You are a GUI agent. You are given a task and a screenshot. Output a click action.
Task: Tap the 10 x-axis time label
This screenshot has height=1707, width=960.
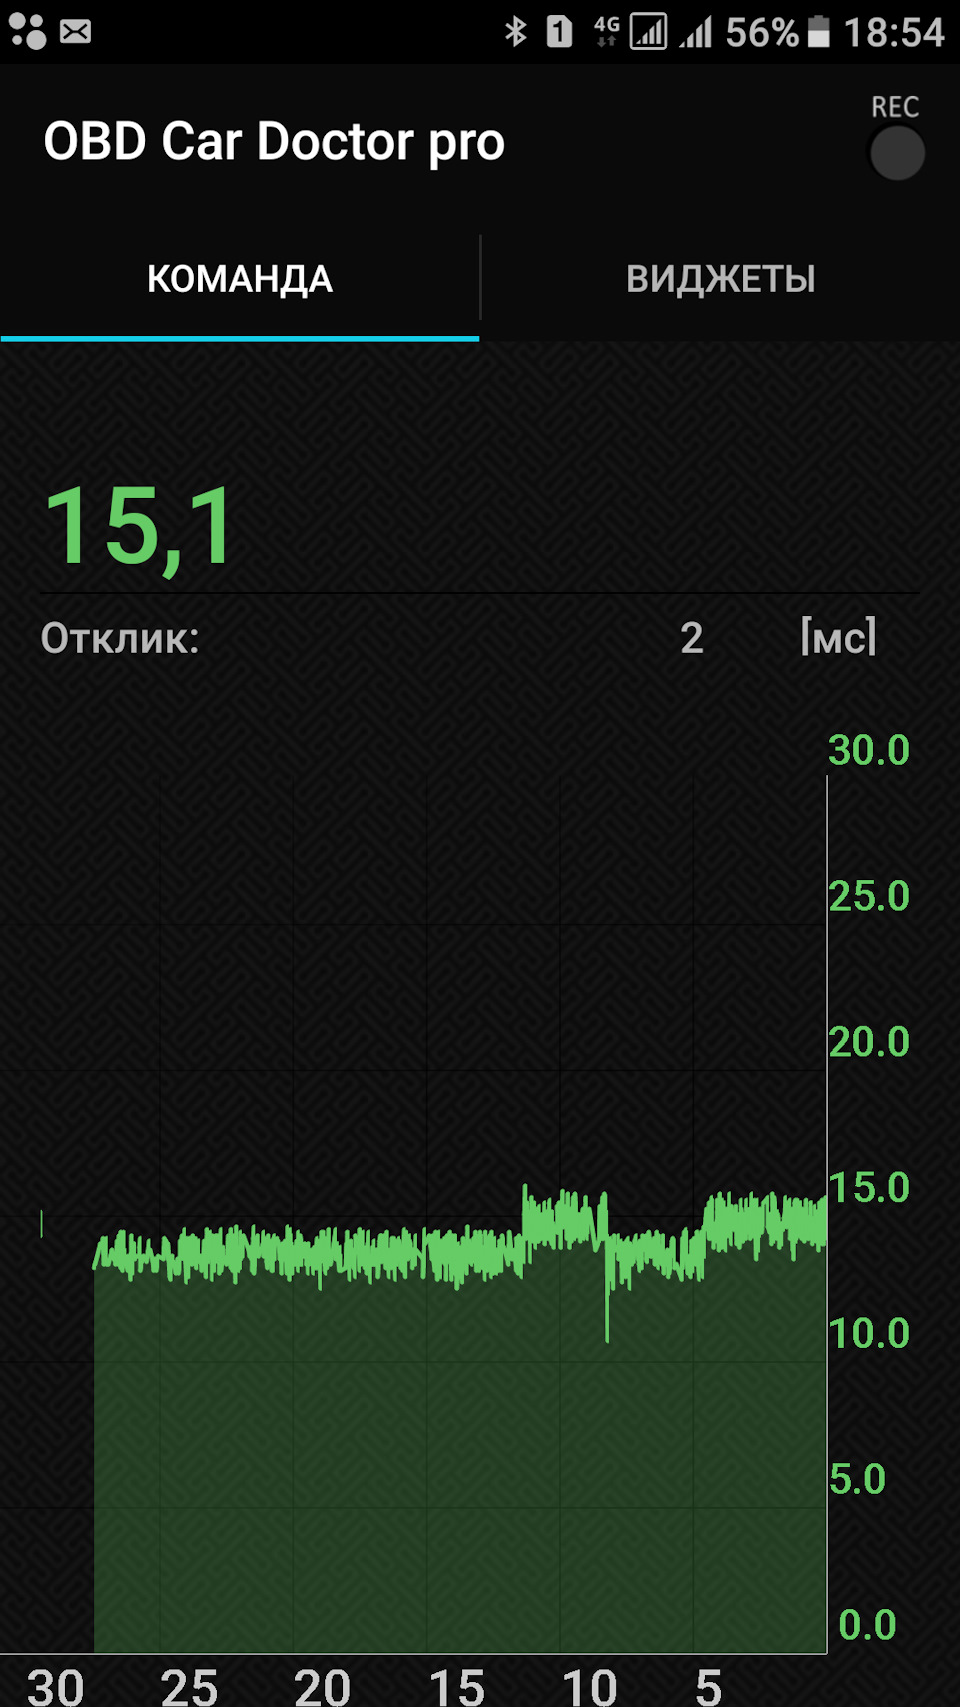[589, 1687]
